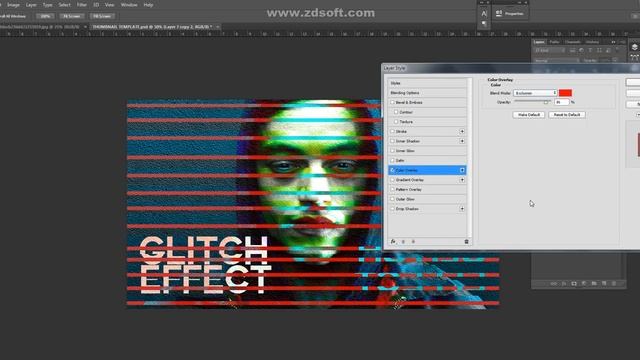Click the Fill Screen button
Image resolution: width=640 pixels, height=360 pixels.
click(x=102, y=16)
